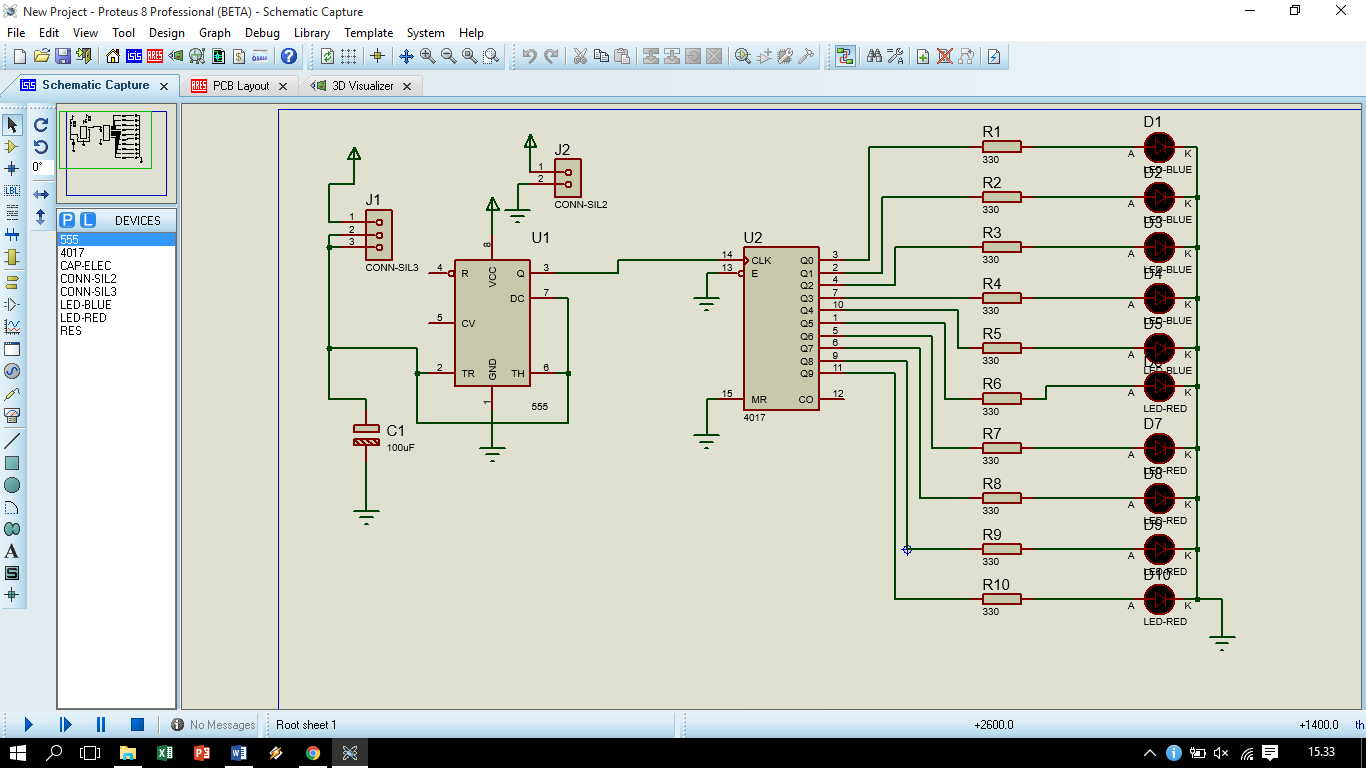Viewport: 1366px width, 768px height.
Task: Select 4017 in the DEVICES list
Action: click(116, 253)
